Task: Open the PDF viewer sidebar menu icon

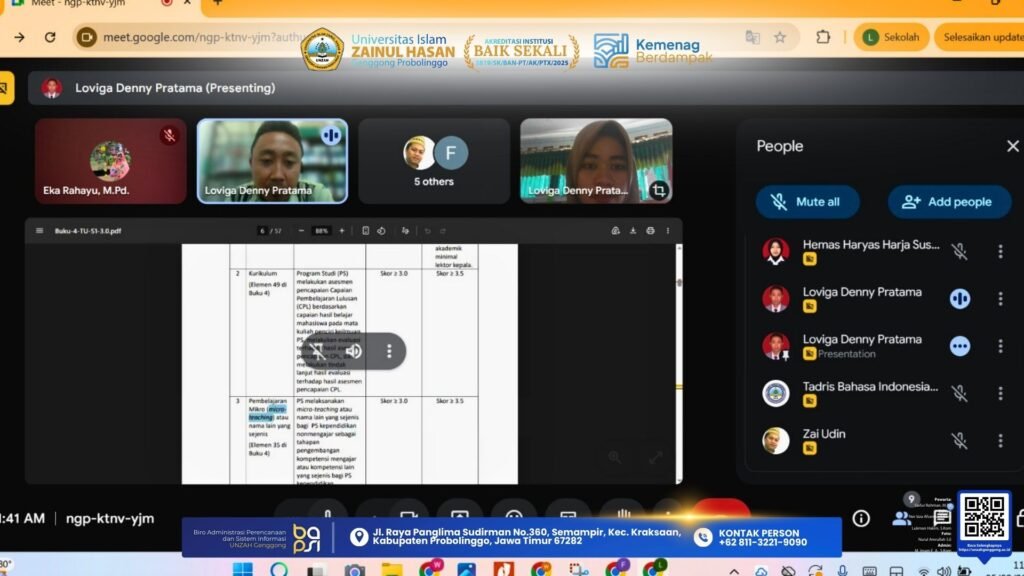Action: 40,231
